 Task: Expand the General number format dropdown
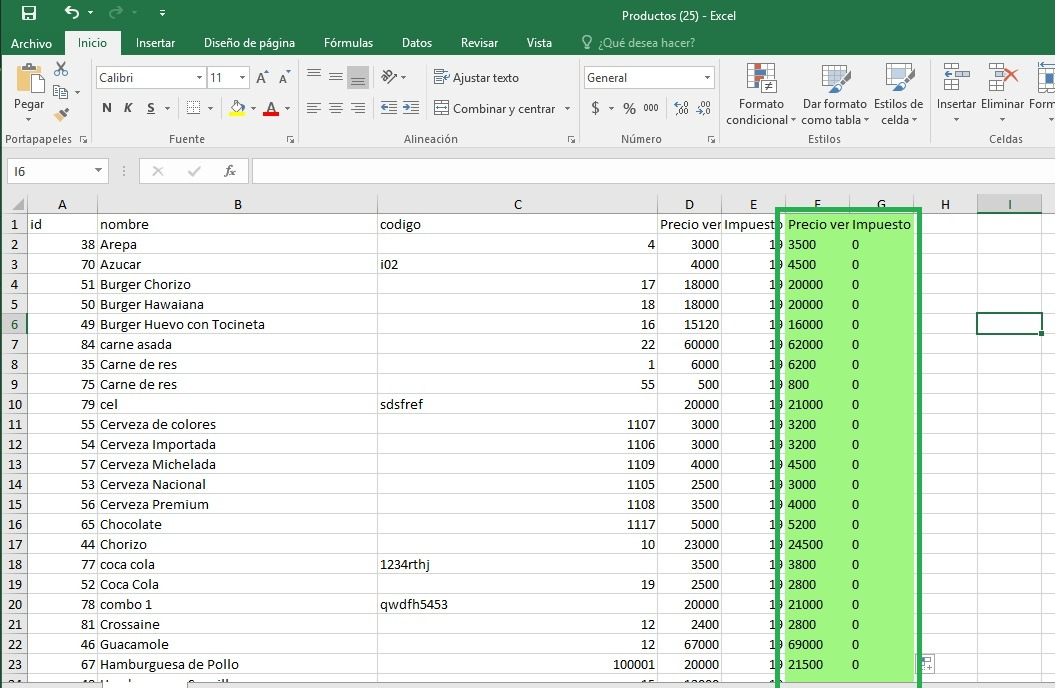(x=707, y=78)
